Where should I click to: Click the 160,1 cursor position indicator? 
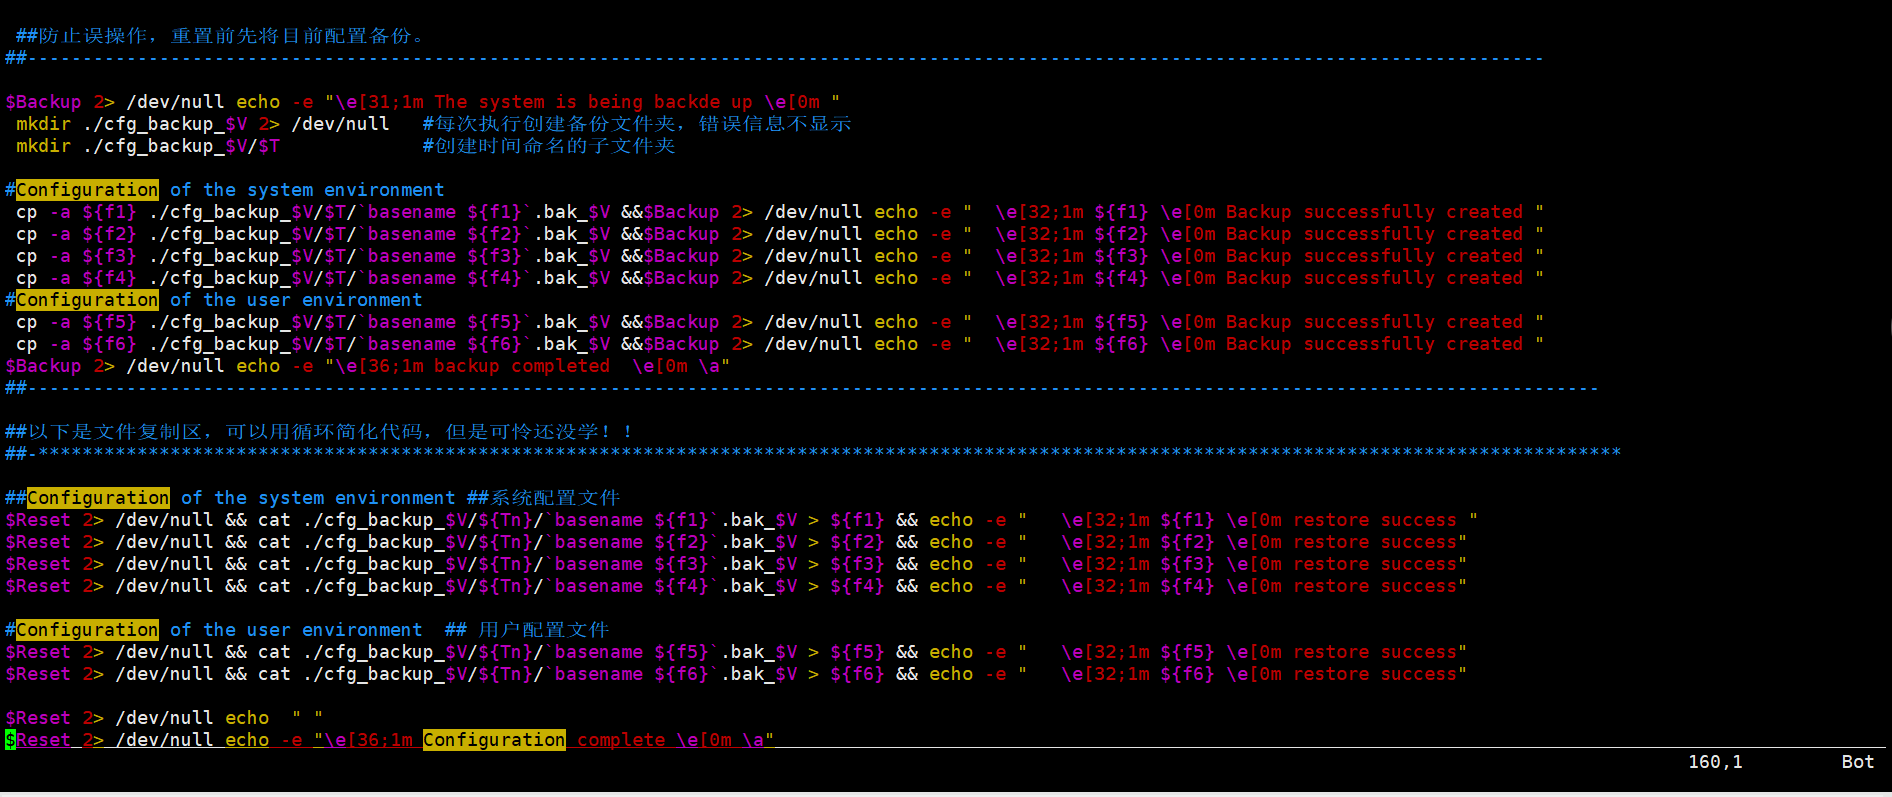[1715, 762]
